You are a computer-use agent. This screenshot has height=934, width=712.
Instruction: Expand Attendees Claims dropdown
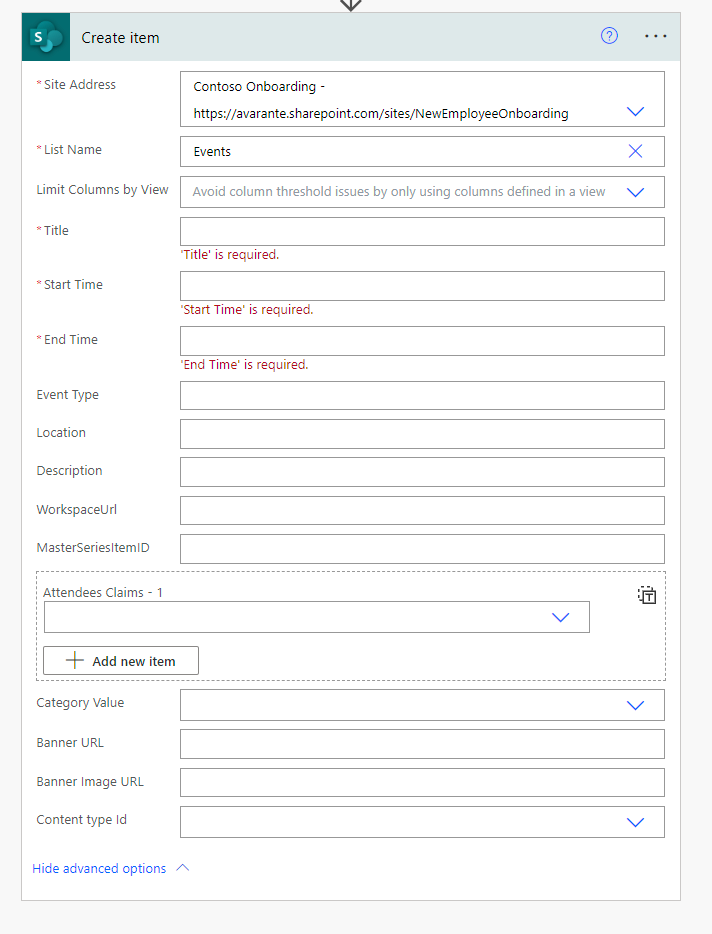pos(560,617)
